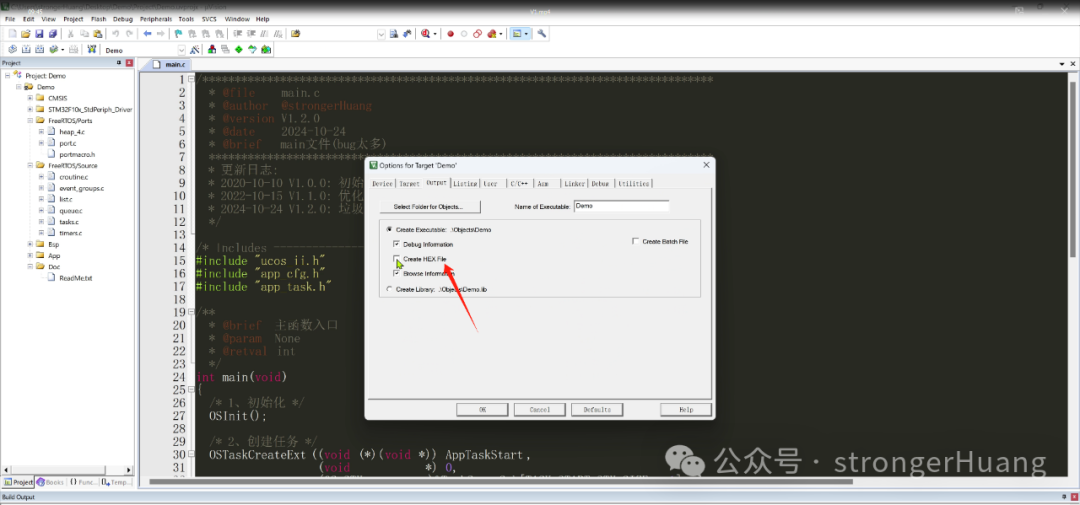Click the Disable All Breakpoints icon

tap(477, 34)
